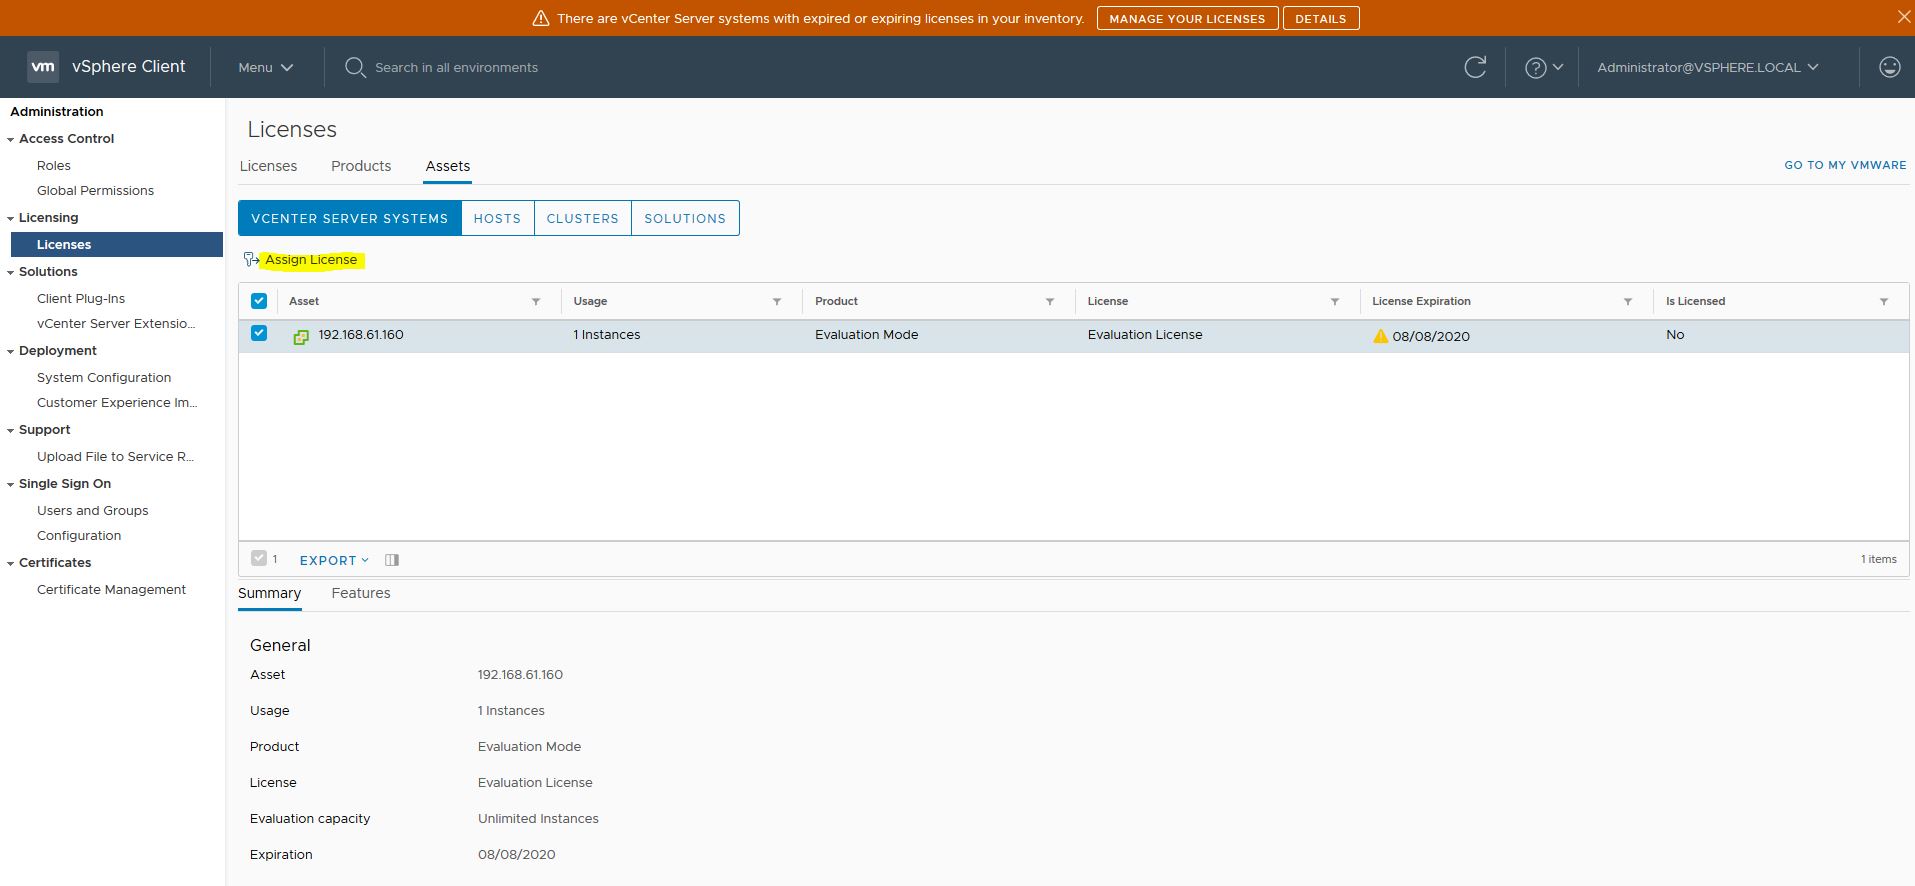
Task: Collapse the Certificates section
Action: tap(10, 564)
